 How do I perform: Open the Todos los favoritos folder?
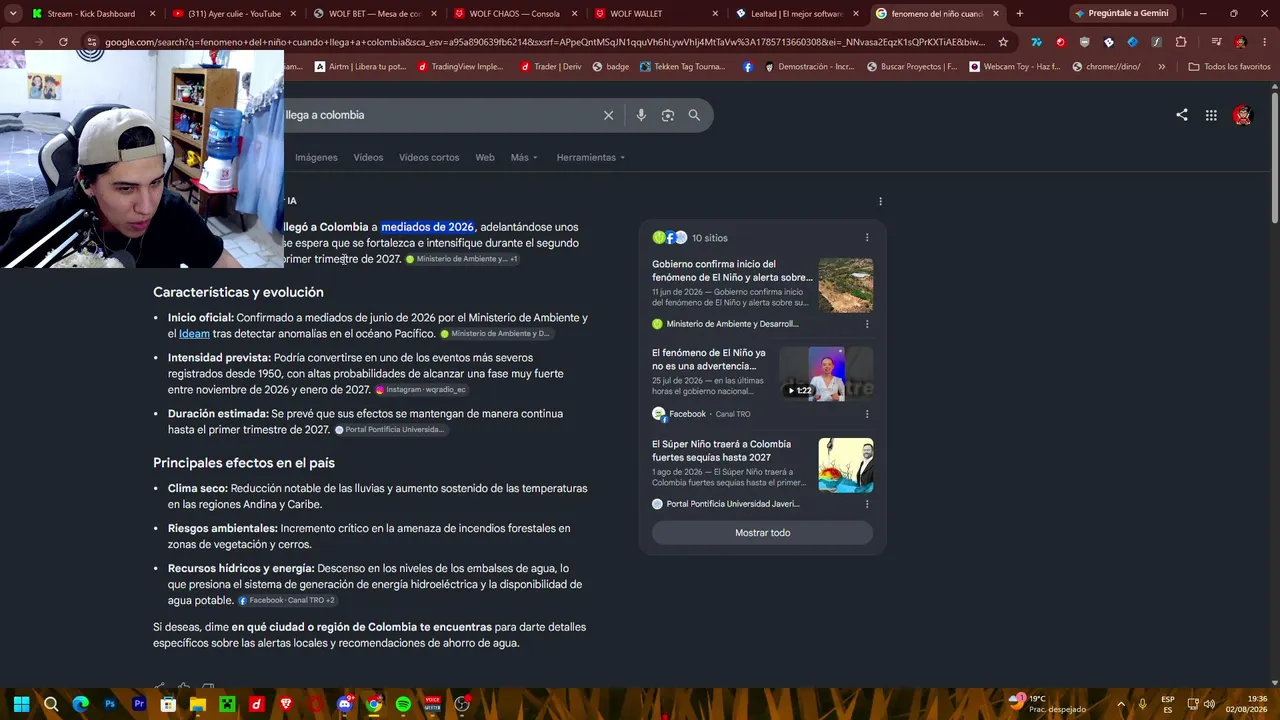1229,67
